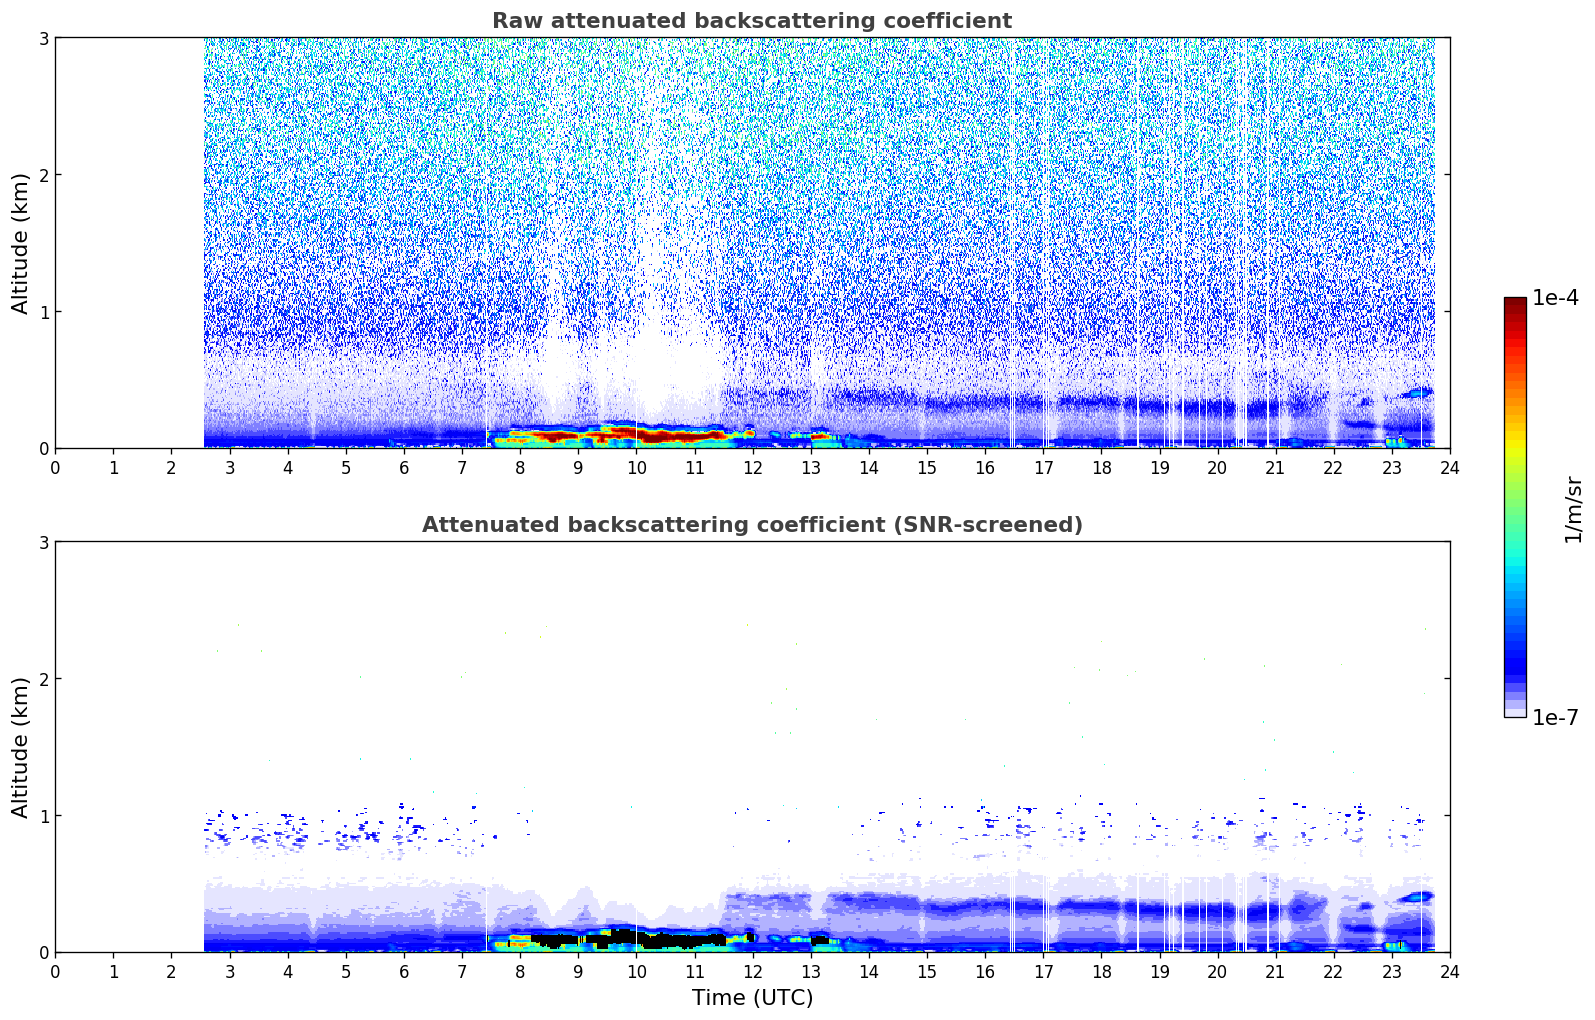Click the top plot's "Altitude (km)" axis label
The height and width of the screenshot is (1020, 1595).
coord(20,243)
